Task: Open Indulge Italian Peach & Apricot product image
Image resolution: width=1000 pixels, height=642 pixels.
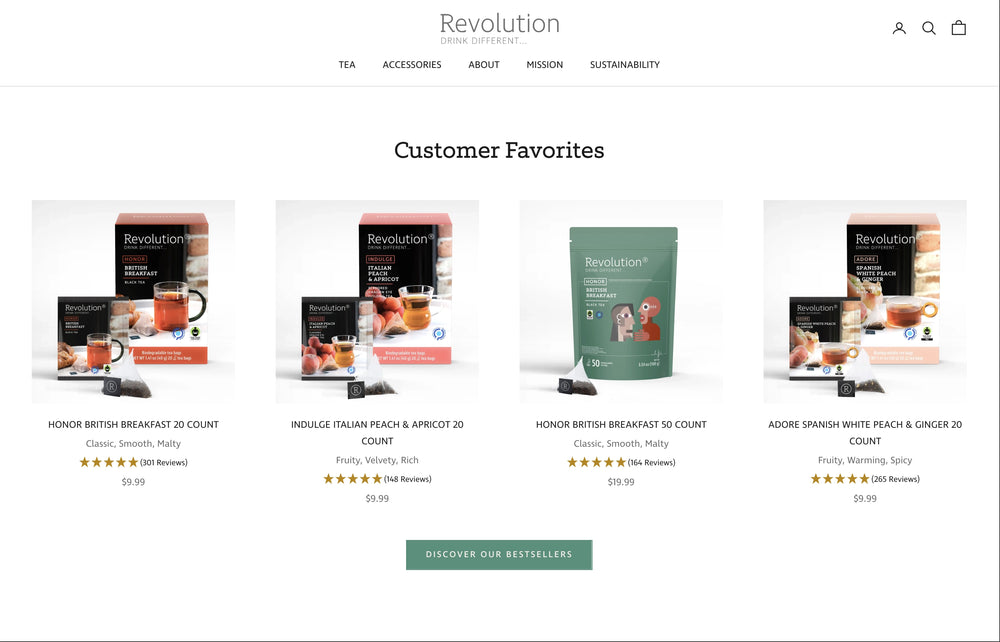Action: [377, 302]
